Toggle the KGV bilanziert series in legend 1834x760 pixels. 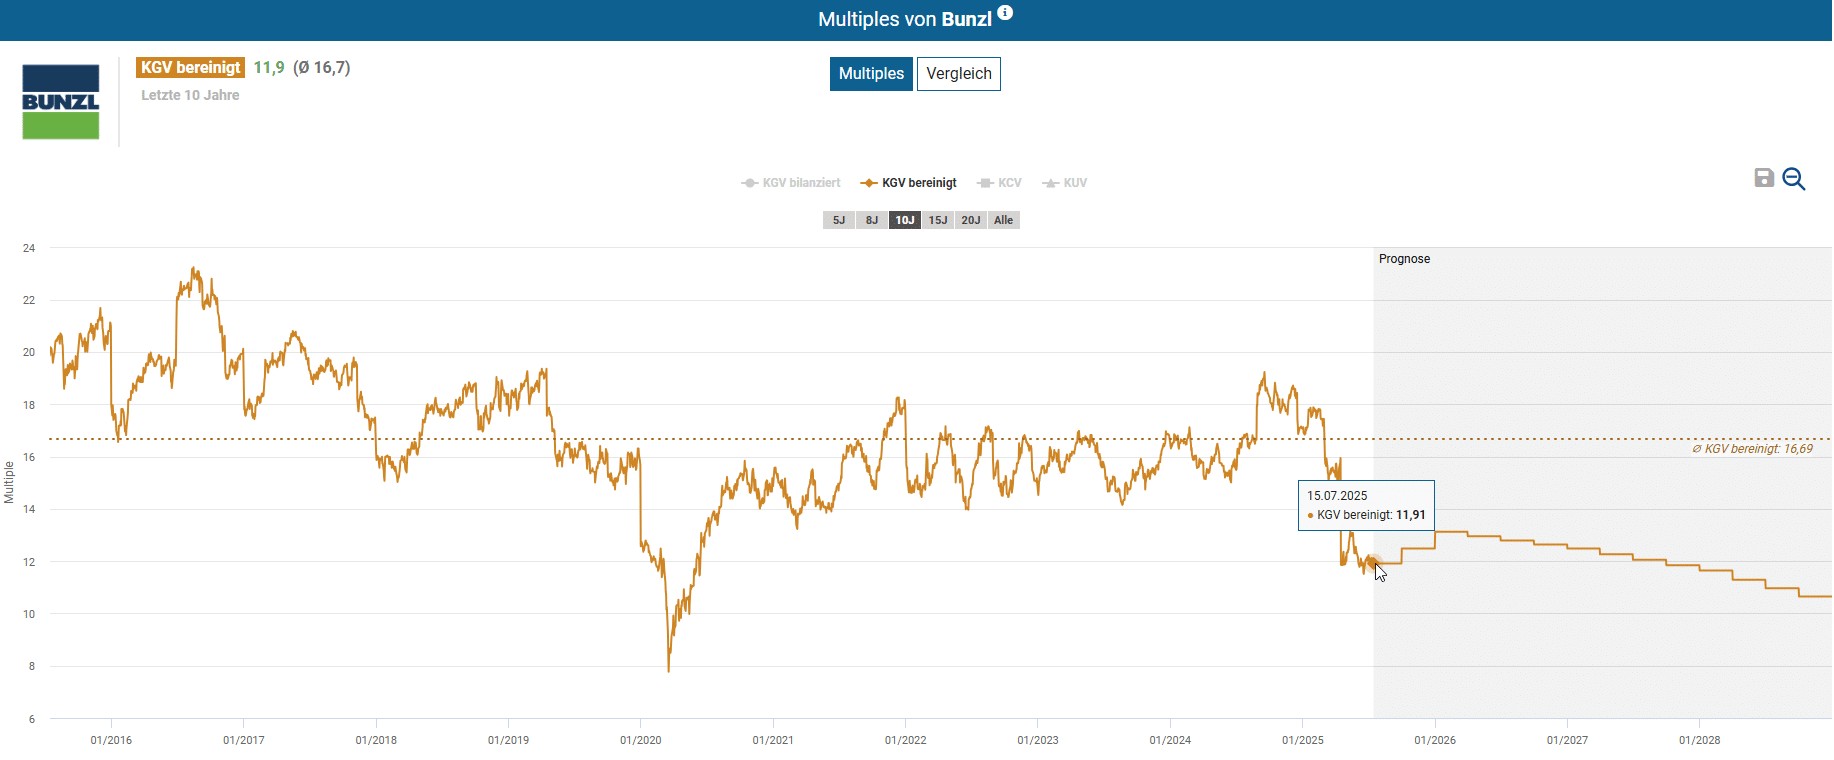[x=790, y=183]
